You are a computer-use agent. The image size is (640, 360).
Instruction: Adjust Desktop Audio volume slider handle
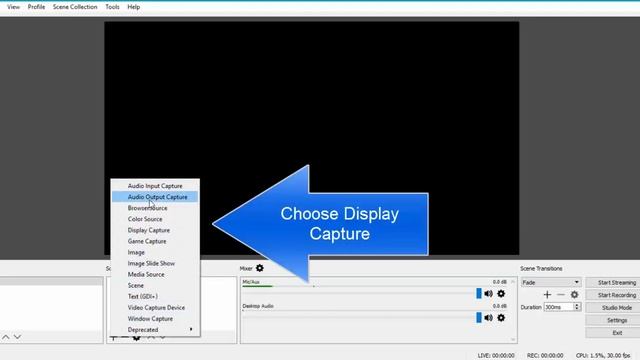pyautogui.click(x=479, y=318)
